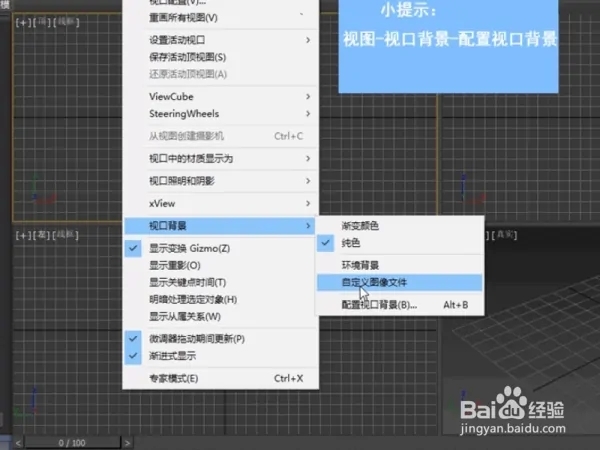Choose 环境背景 in submenu
Image resolution: width=600 pixels, height=450 pixels.
399,265
